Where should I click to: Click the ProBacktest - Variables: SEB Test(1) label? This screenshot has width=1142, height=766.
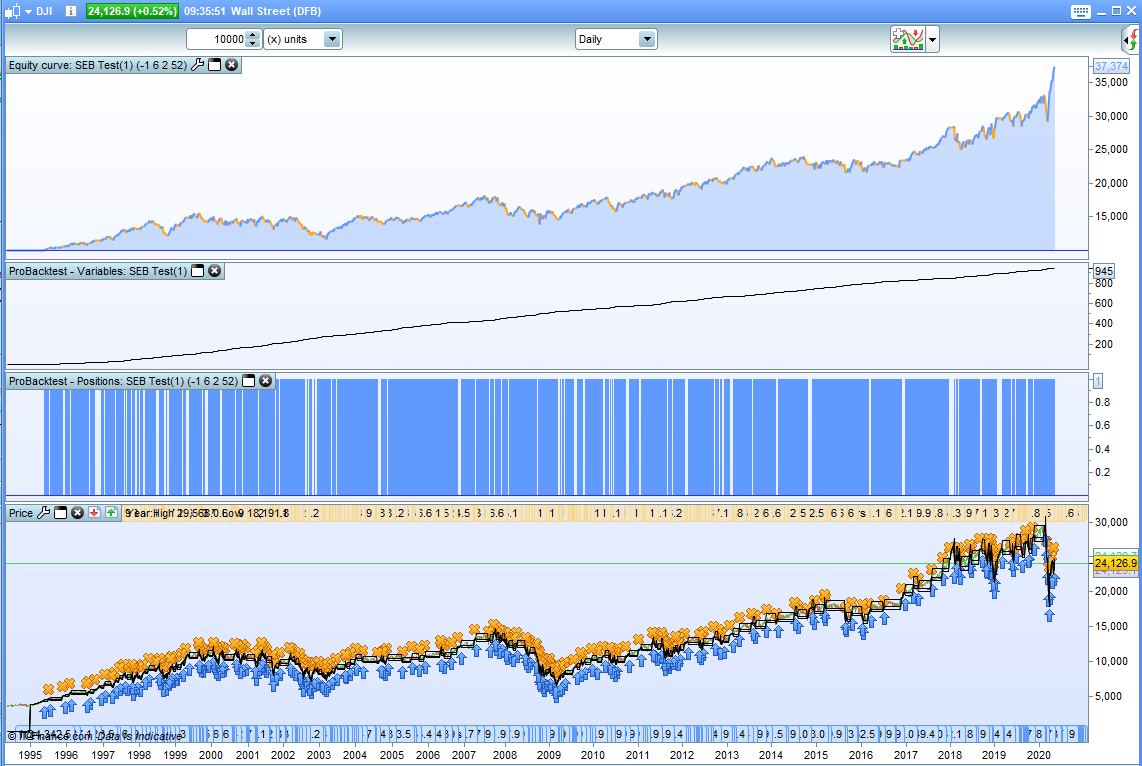(98, 271)
